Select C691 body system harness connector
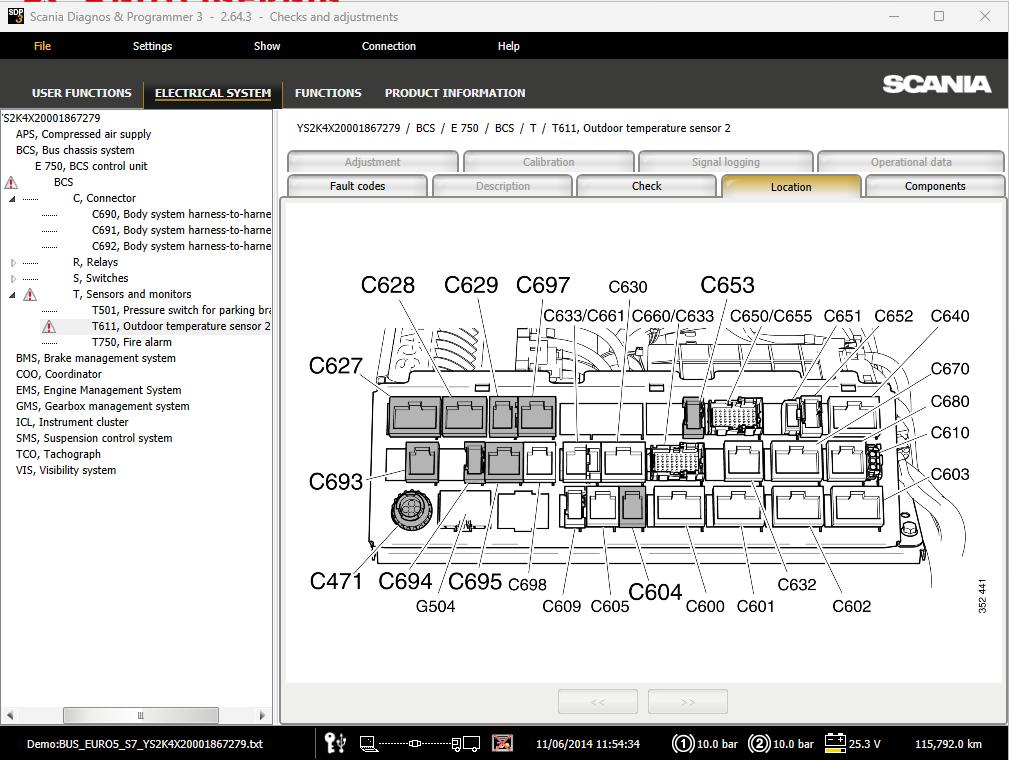The image size is (1009, 760). point(181,230)
